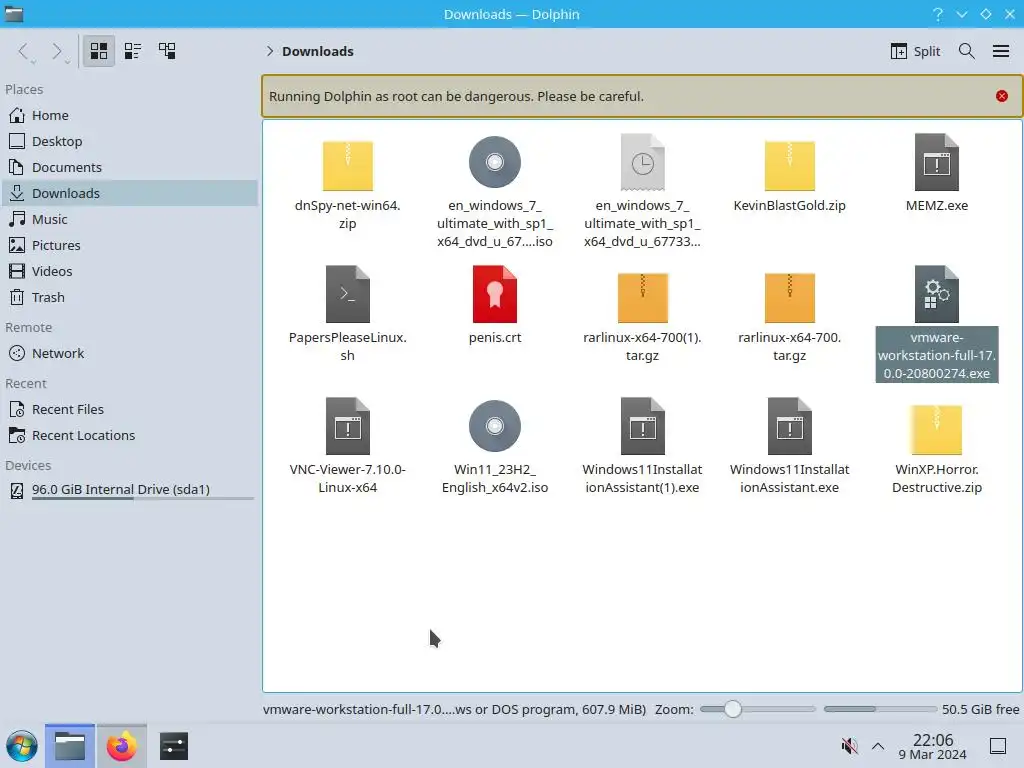
Task: Select the partial Windows 7 download file icon
Action: (642, 163)
